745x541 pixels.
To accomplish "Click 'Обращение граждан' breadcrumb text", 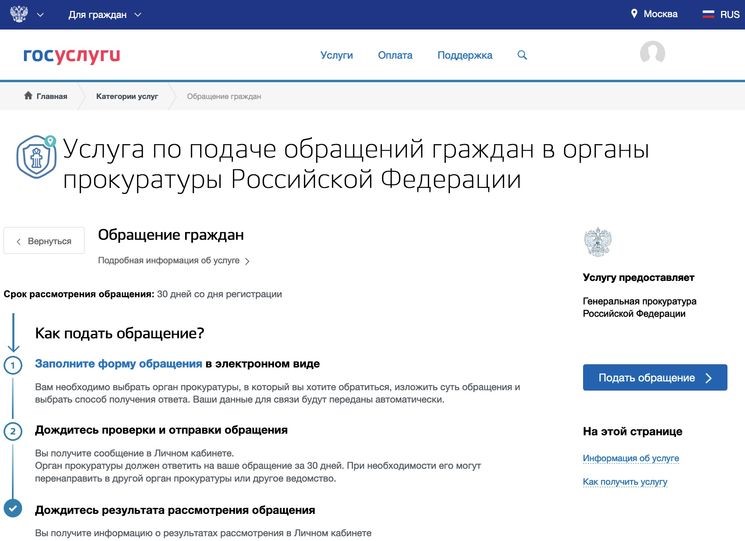I will tap(224, 96).
